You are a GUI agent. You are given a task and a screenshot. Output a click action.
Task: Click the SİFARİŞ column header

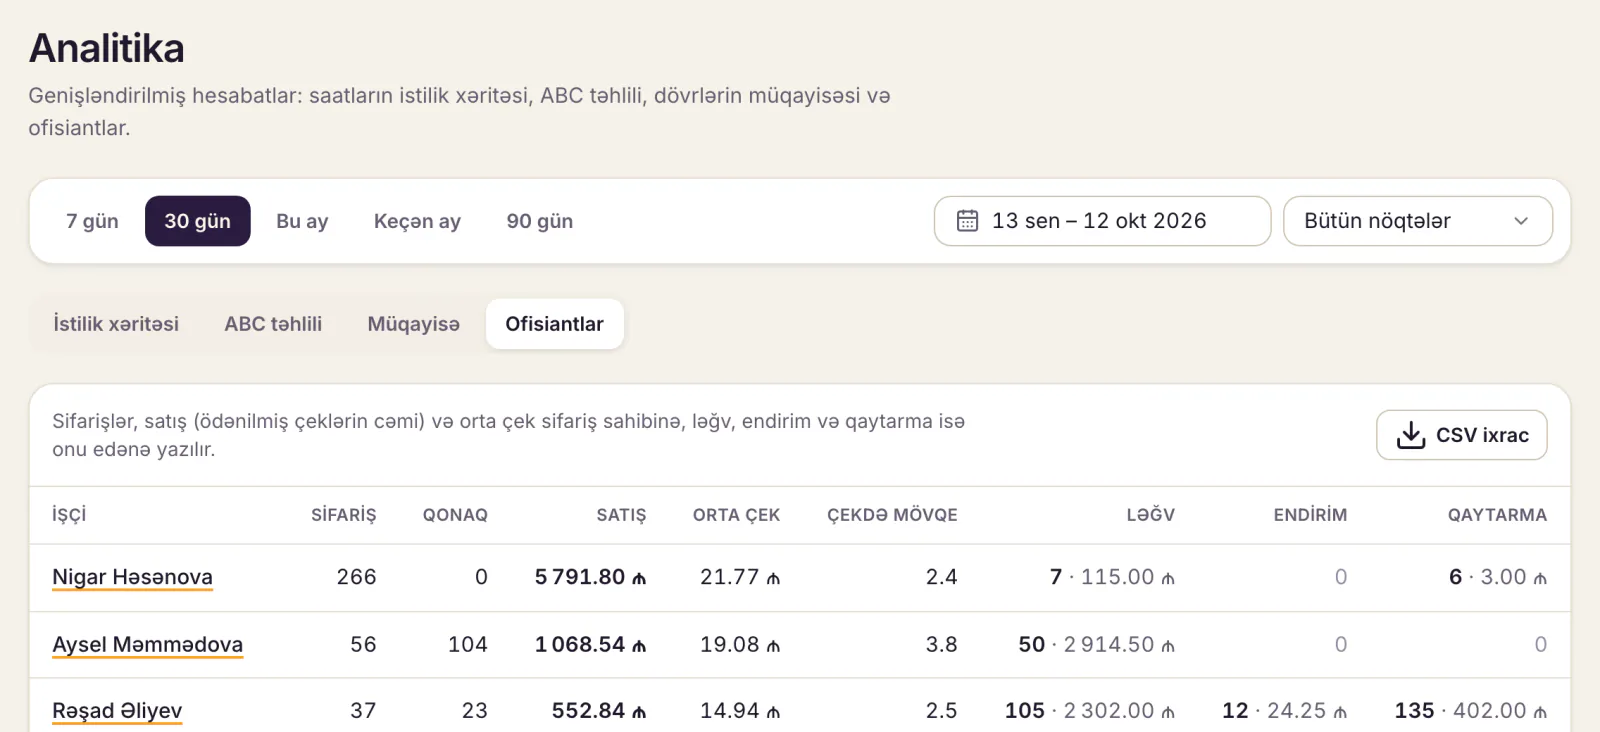click(344, 515)
